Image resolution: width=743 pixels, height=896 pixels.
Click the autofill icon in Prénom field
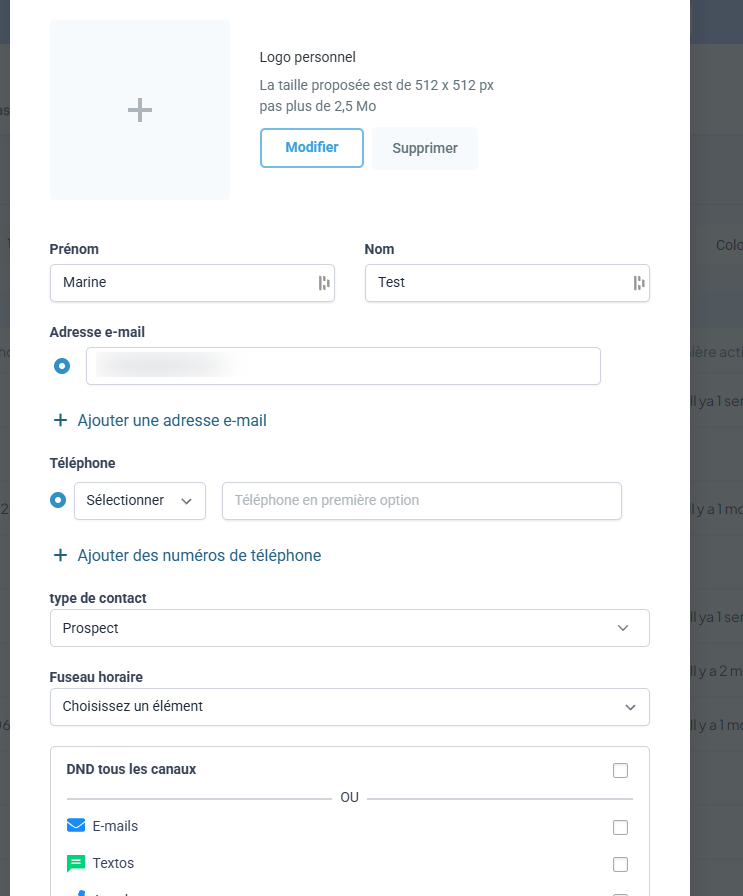(x=324, y=283)
